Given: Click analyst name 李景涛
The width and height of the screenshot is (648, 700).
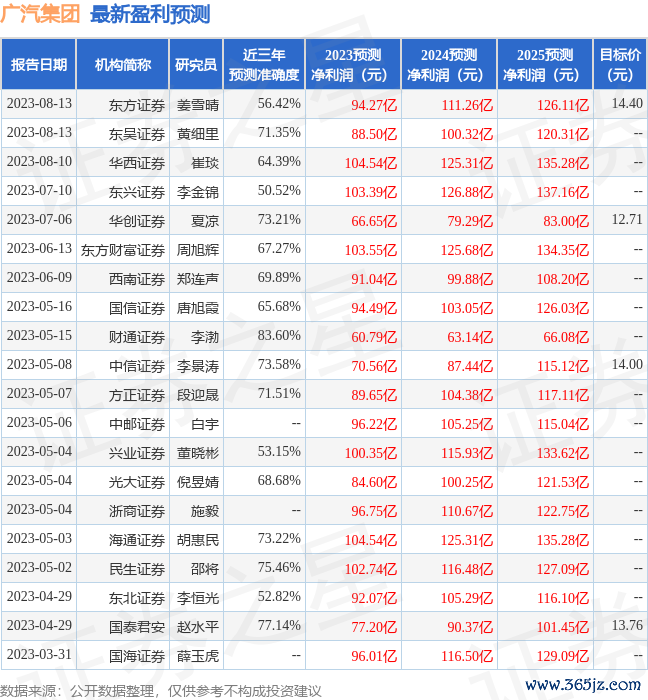Looking at the screenshot, I should coord(198,367).
